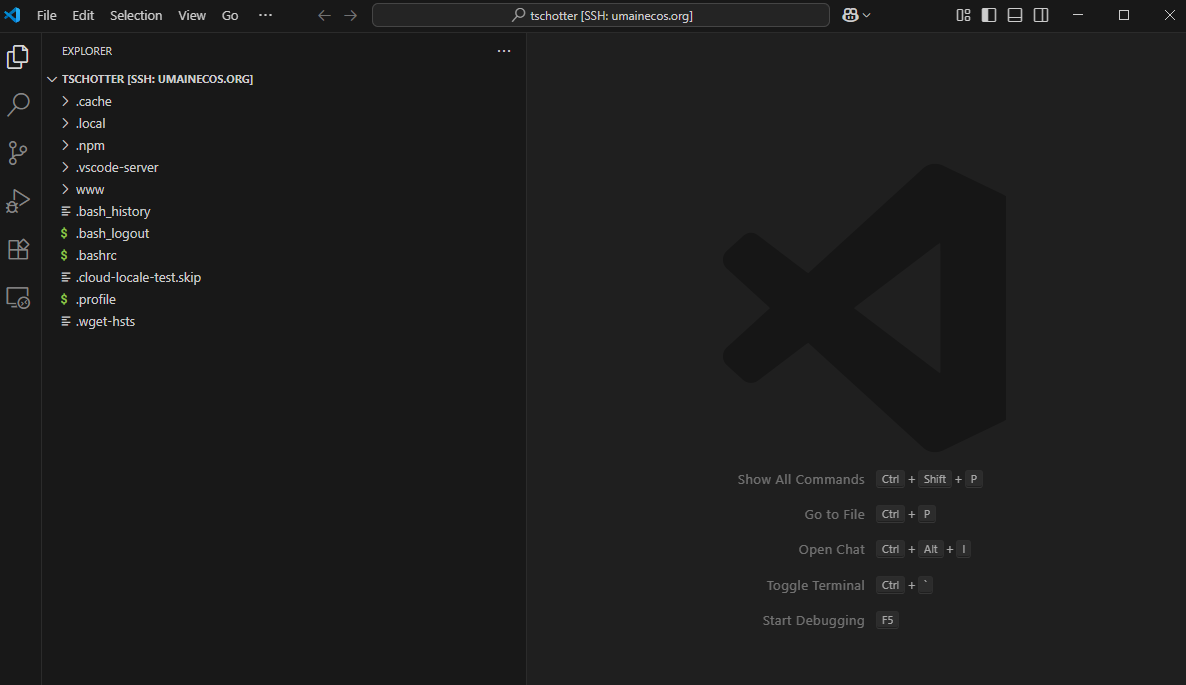Open the Go menu
1186x685 pixels.
pyautogui.click(x=230, y=15)
